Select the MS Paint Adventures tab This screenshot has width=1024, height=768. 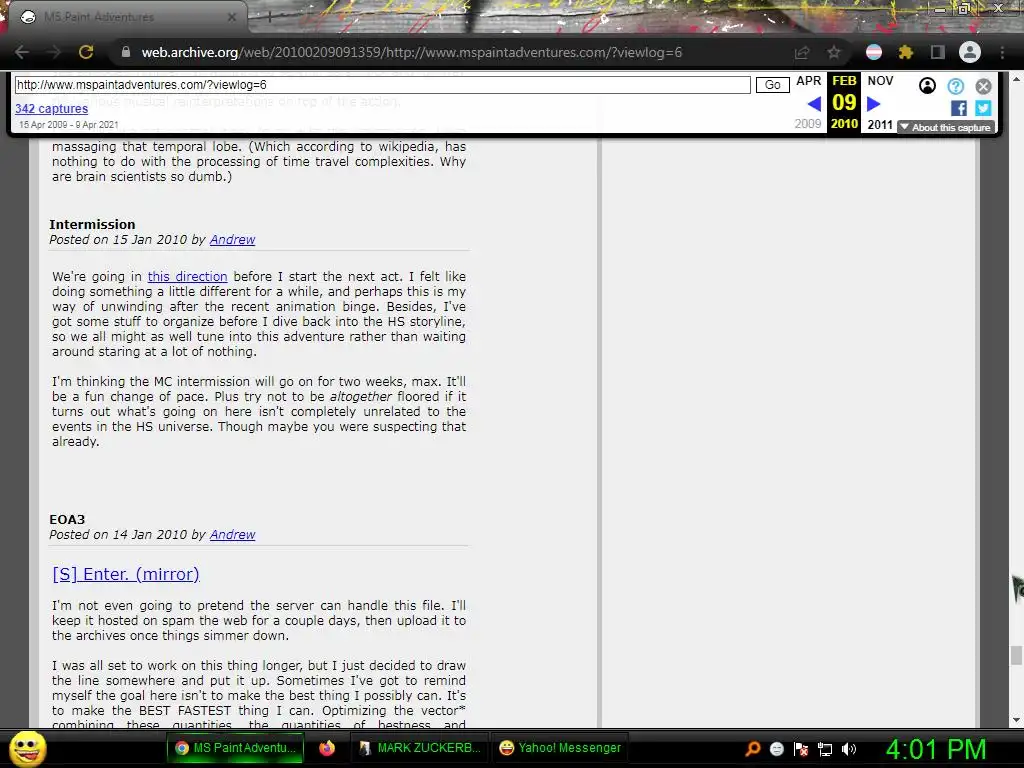pos(124,17)
